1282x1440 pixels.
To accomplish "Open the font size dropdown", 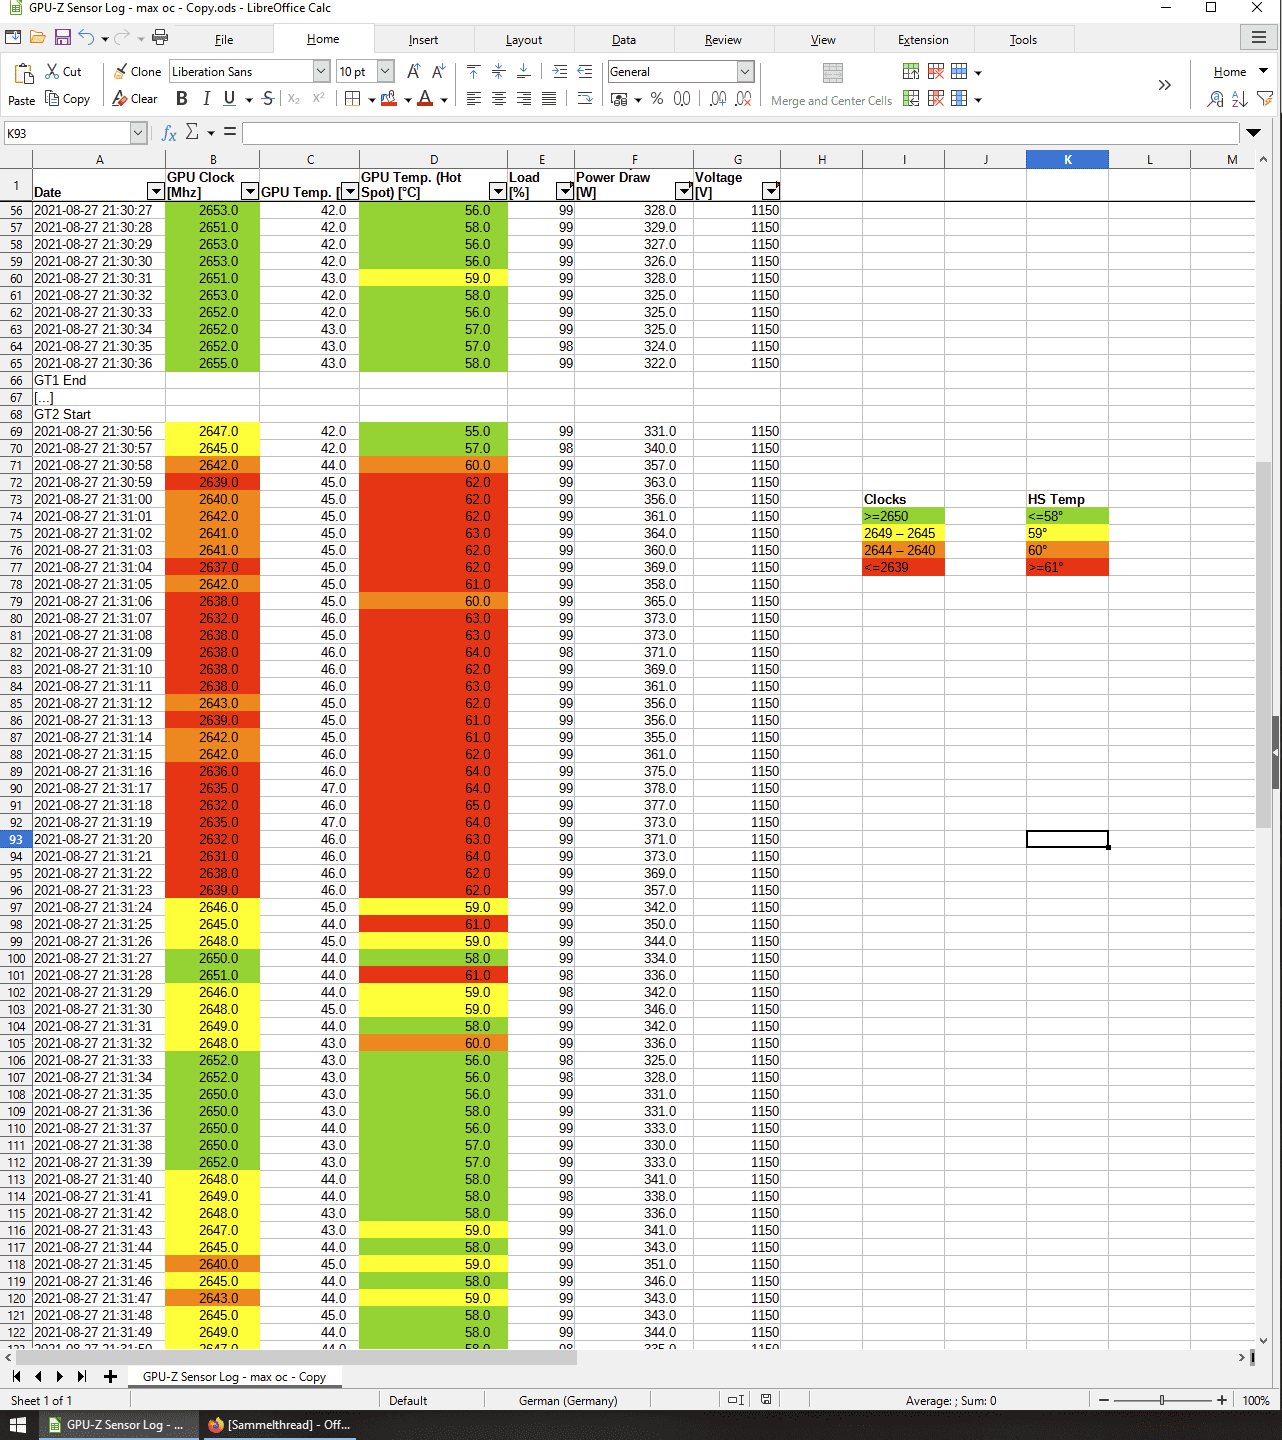I will pos(385,72).
